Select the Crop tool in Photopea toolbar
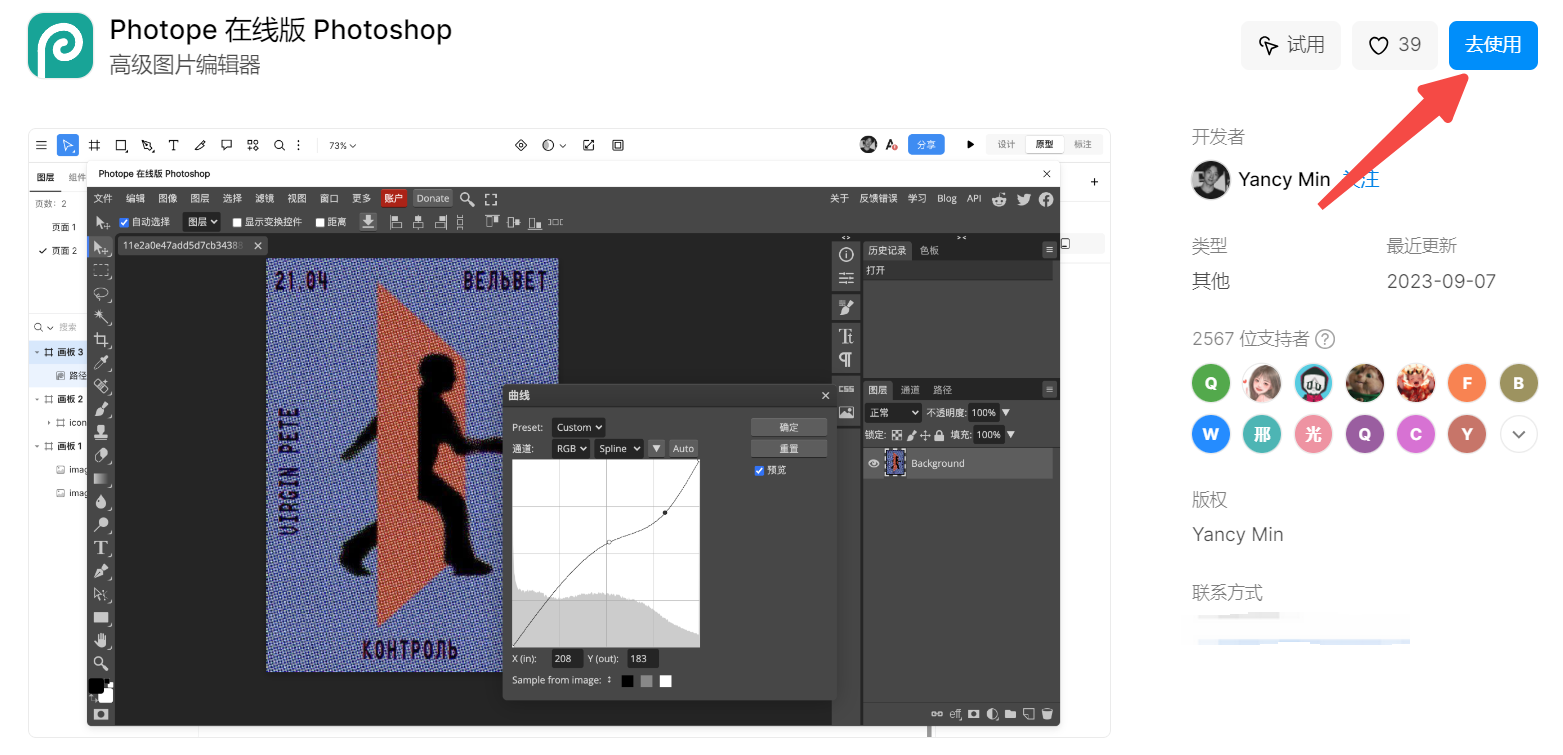1563x755 pixels. point(101,340)
